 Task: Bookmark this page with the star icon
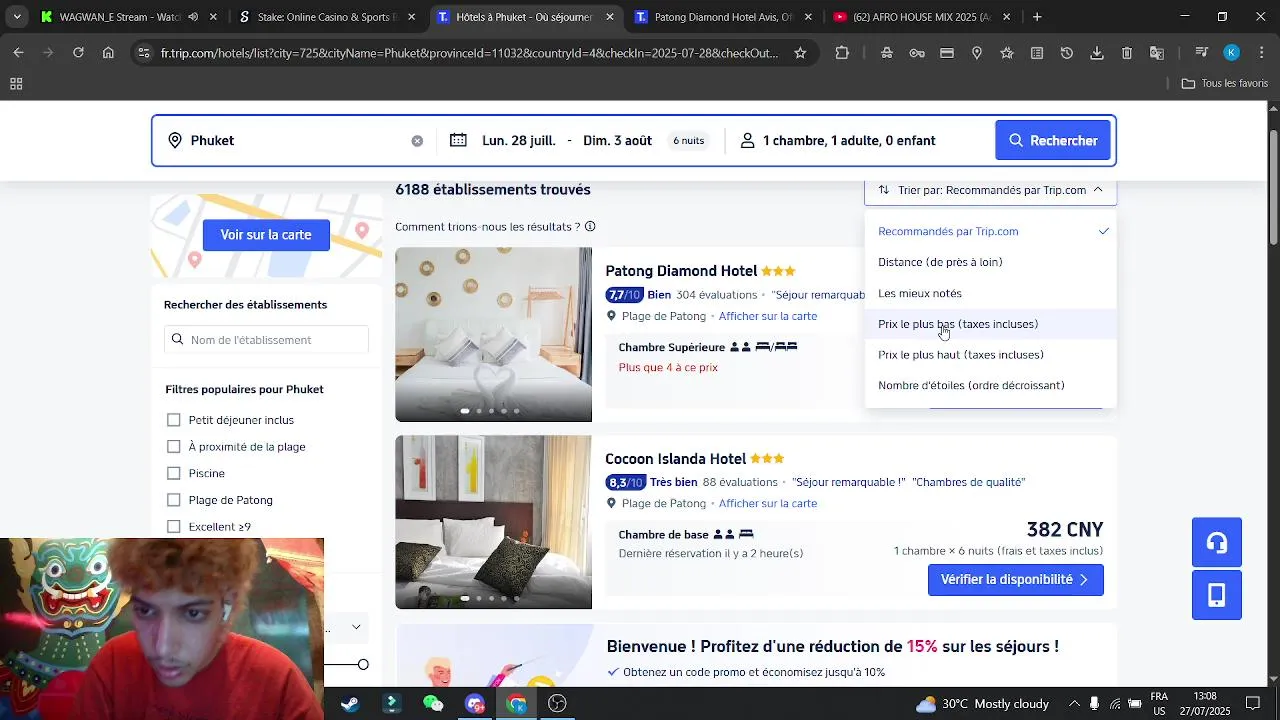coord(800,53)
